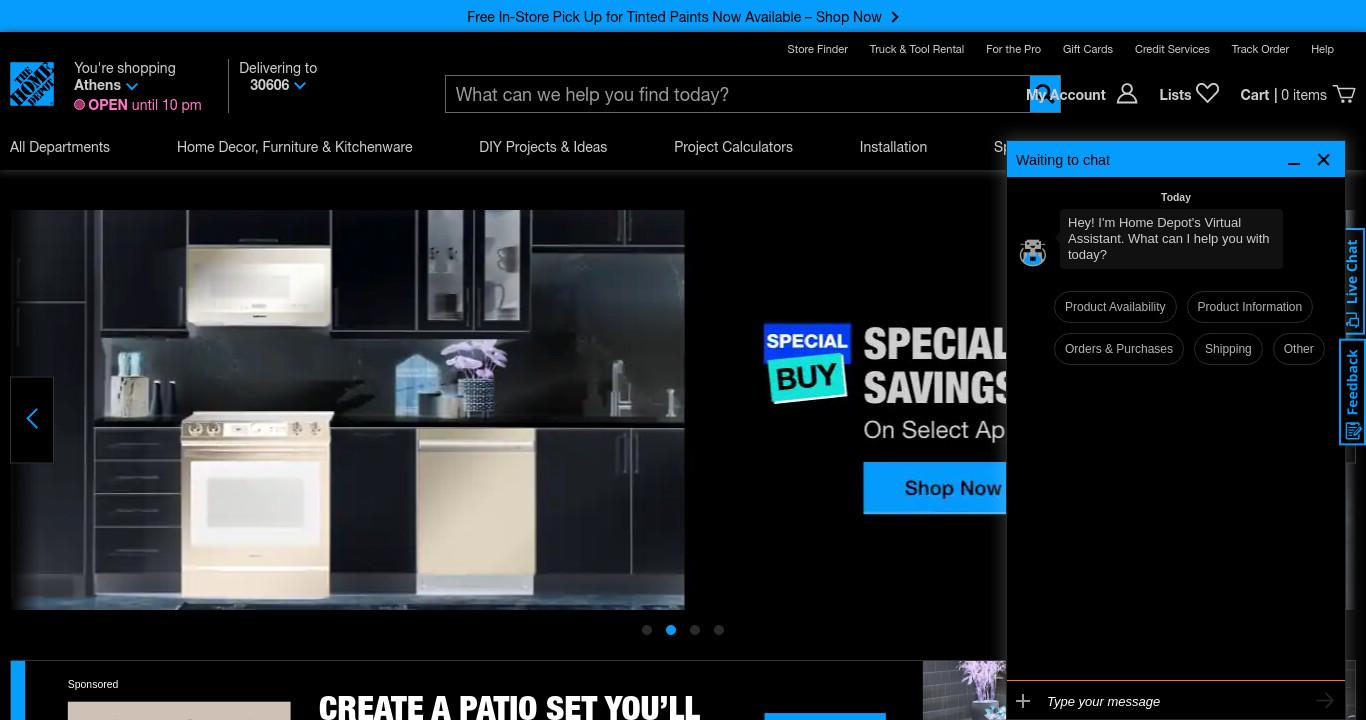Click Store Finder link

[817, 49]
